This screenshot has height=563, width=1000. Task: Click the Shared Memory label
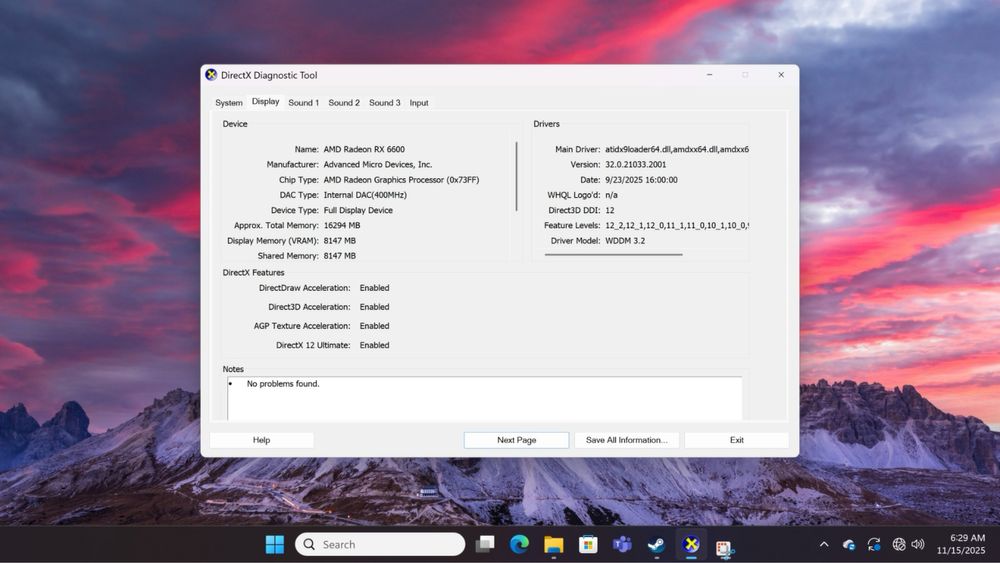288,256
